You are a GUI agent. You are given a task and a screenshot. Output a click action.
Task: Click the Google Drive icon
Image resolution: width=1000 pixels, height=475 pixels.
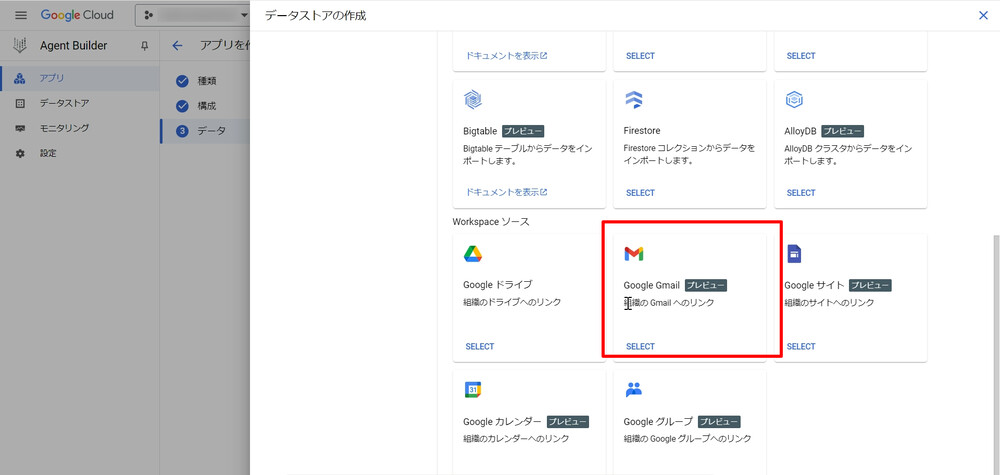pyautogui.click(x=473, y=254)
